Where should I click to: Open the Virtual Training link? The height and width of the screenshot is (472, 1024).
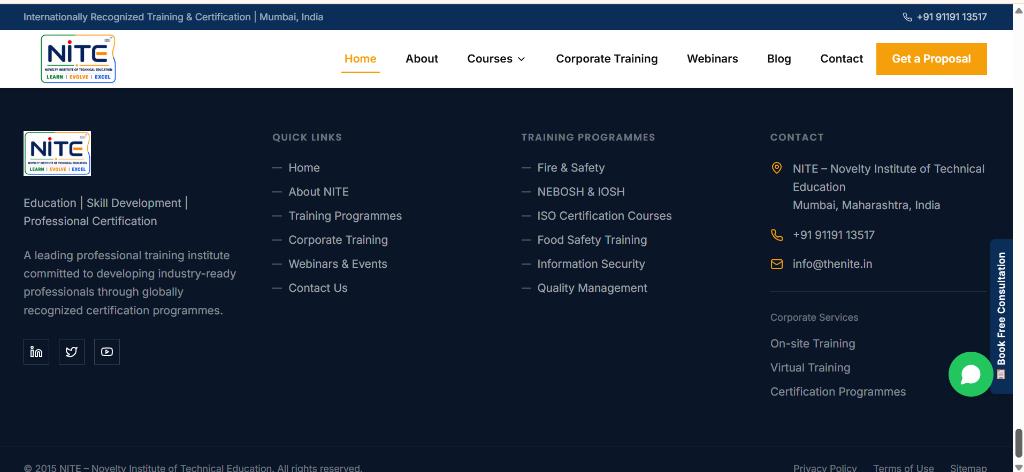click(x=810, y=368)
